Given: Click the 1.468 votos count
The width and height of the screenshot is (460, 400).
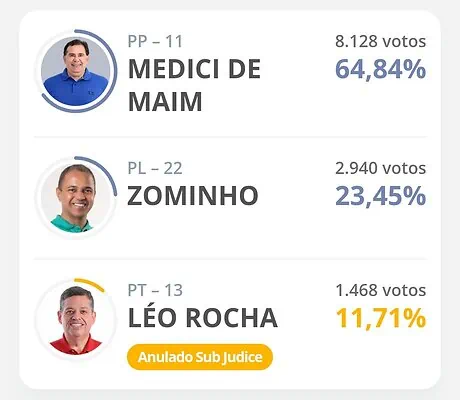Looking at the screenshot, I should (380, 290).
